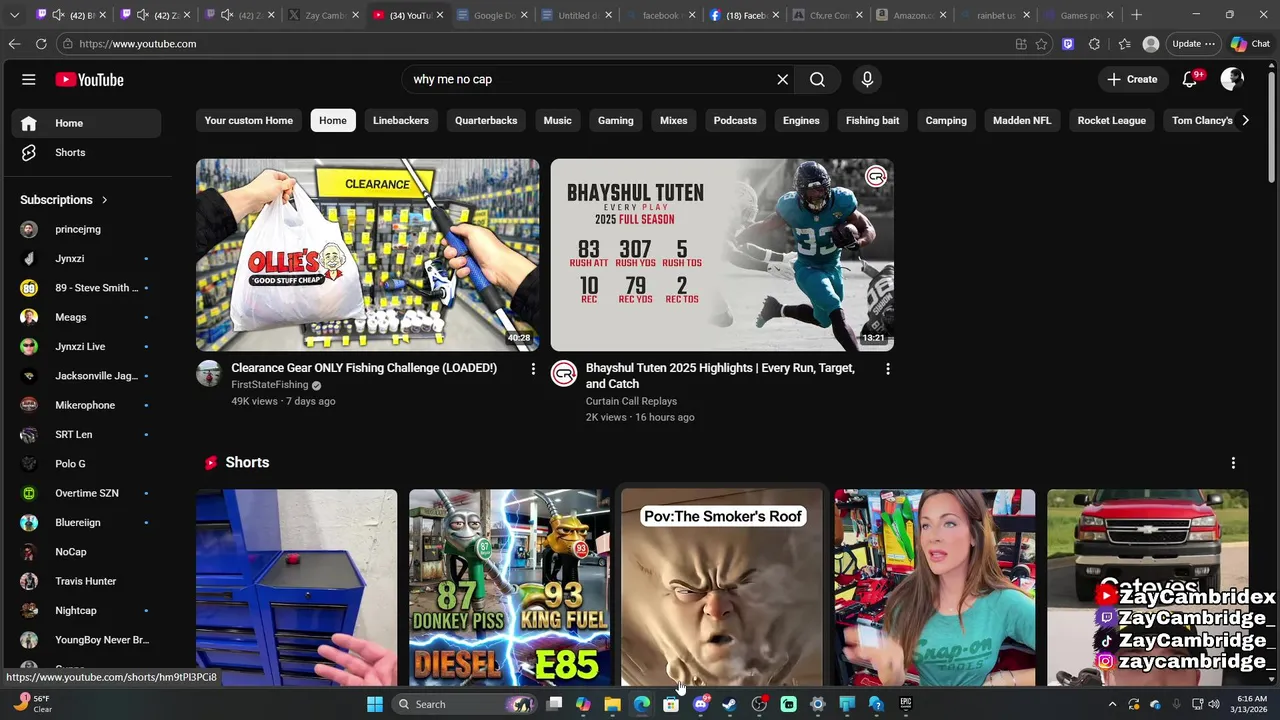Open the Twitch extension icon in toolbar

click(1068, 44)
